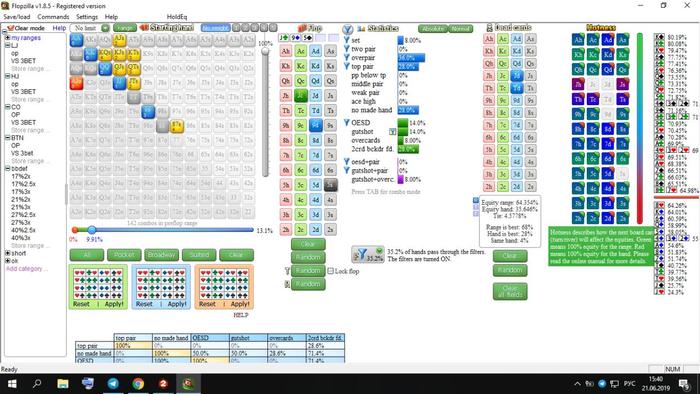Click Clear all fields button
700x394 pixels.
[510, 291]
